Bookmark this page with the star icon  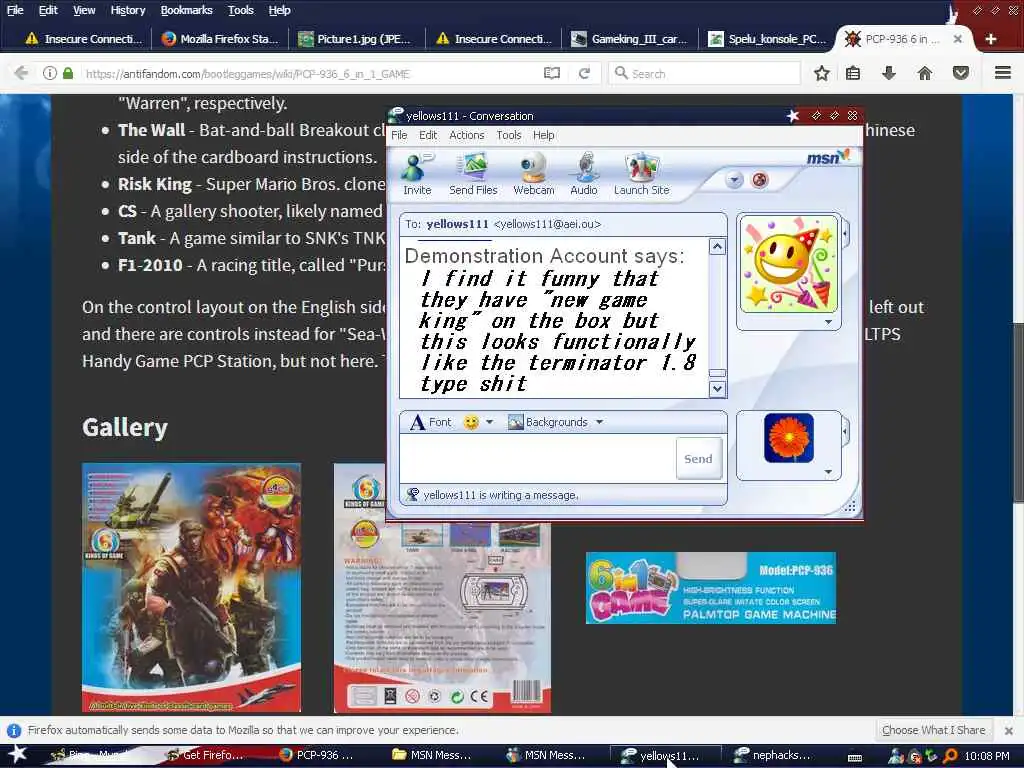[822, 73]
